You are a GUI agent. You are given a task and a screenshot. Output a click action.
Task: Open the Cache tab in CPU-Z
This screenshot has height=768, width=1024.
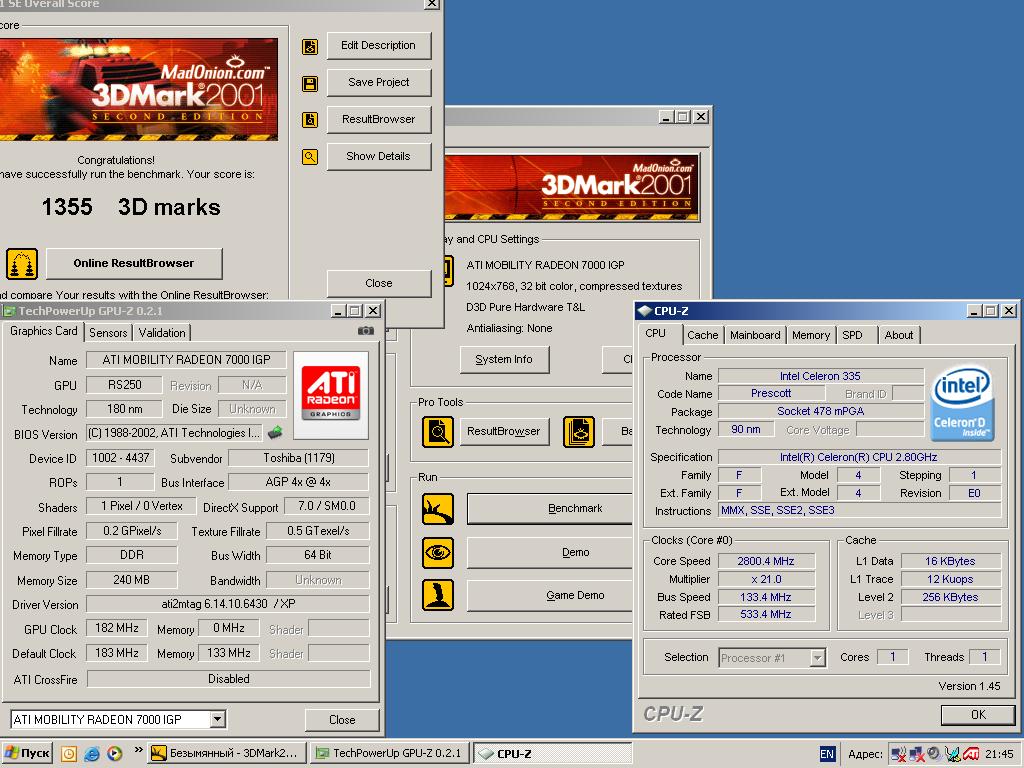[x=703, y=335]
